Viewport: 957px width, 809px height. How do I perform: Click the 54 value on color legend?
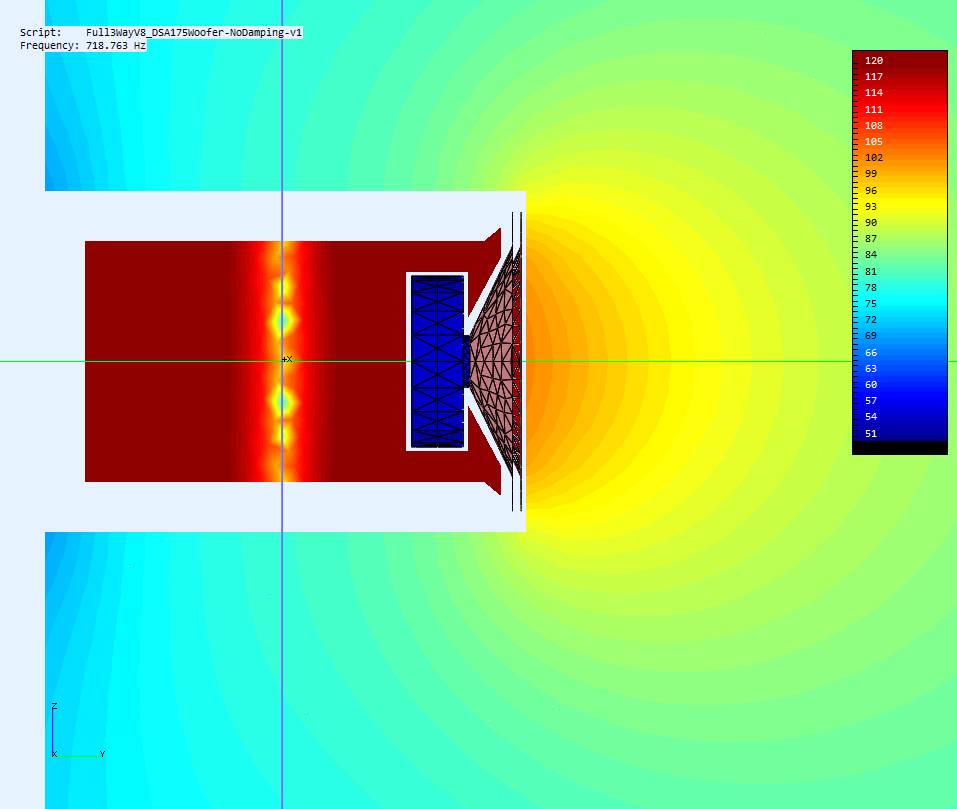tap(871, 417)
